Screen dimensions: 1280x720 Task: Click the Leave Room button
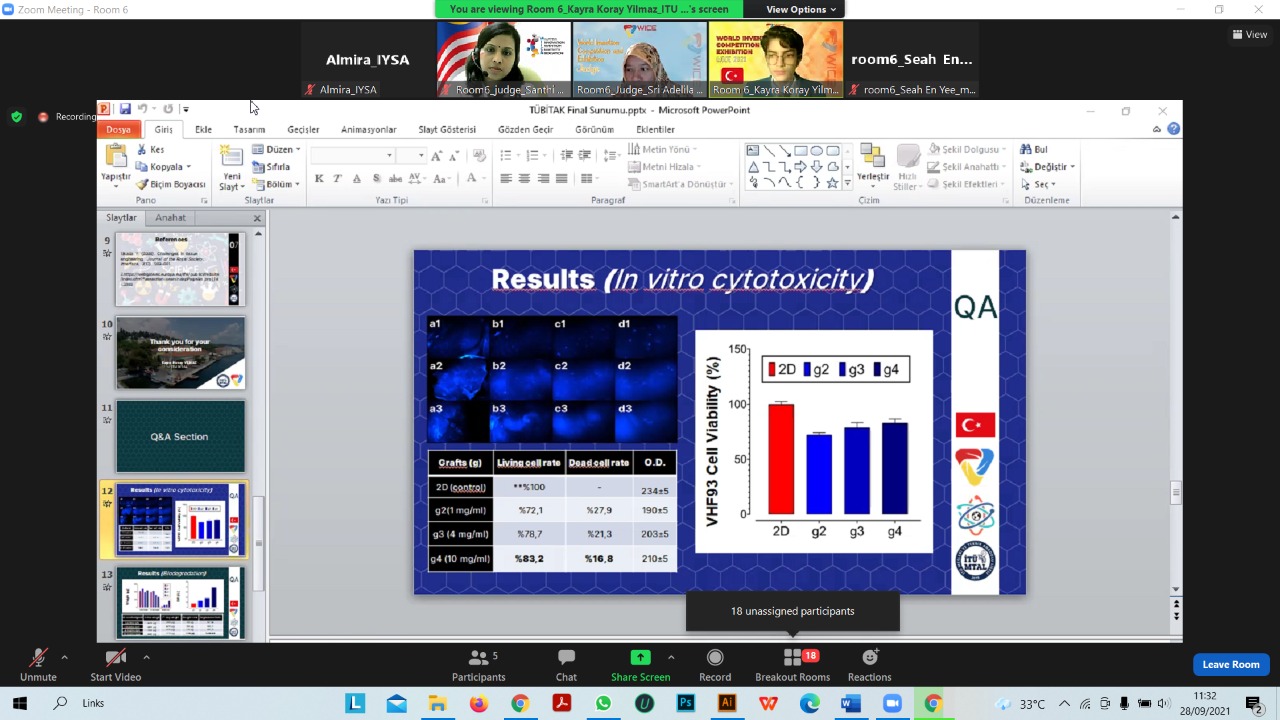click(1230, 664)
